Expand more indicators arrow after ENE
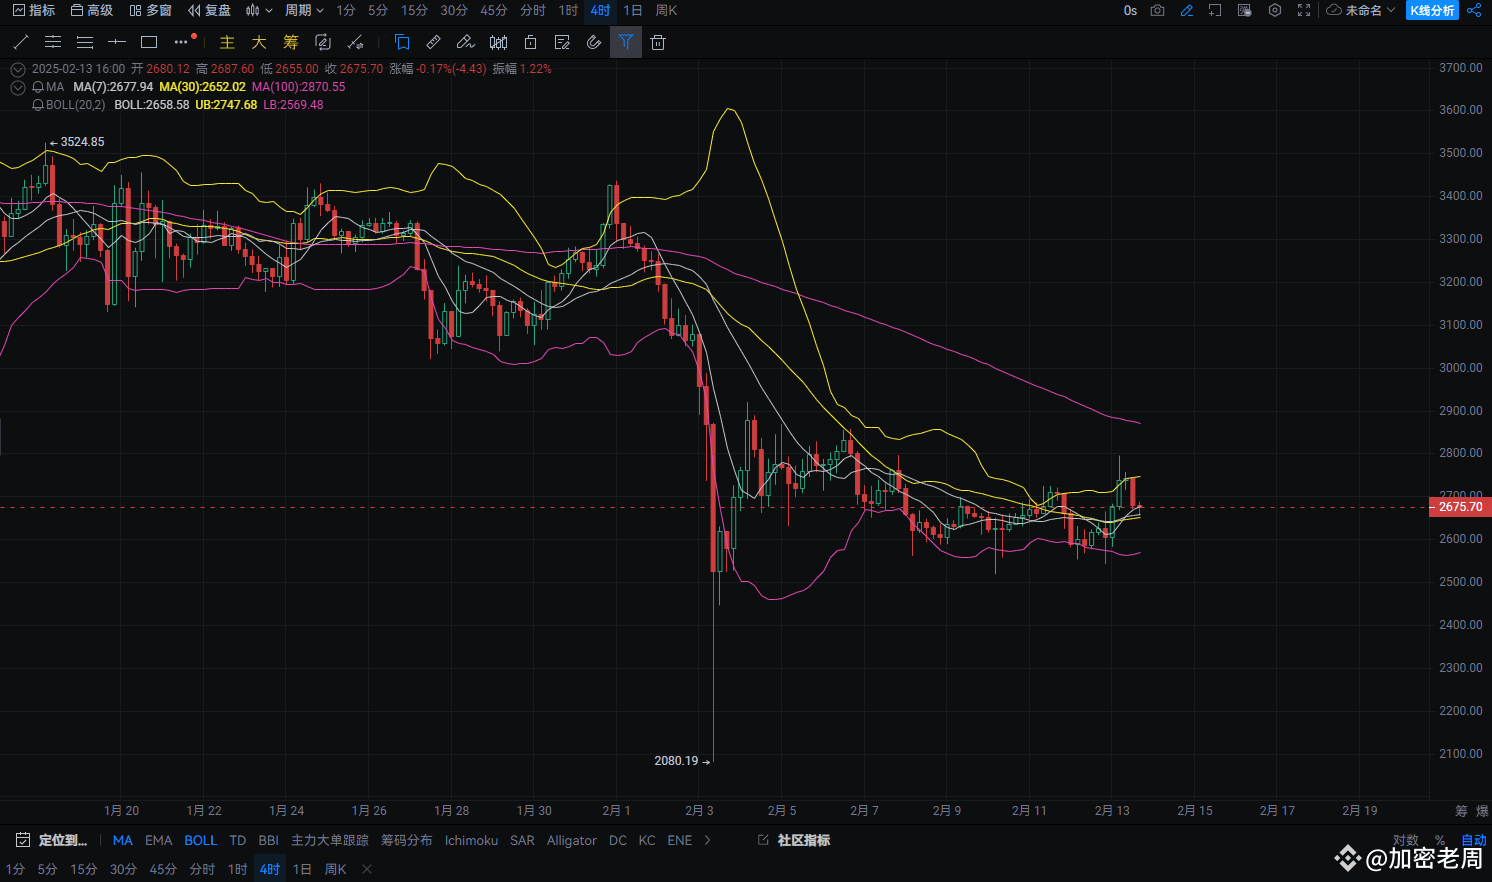This screenshot has height=882, width=1492. coord(708,840)
